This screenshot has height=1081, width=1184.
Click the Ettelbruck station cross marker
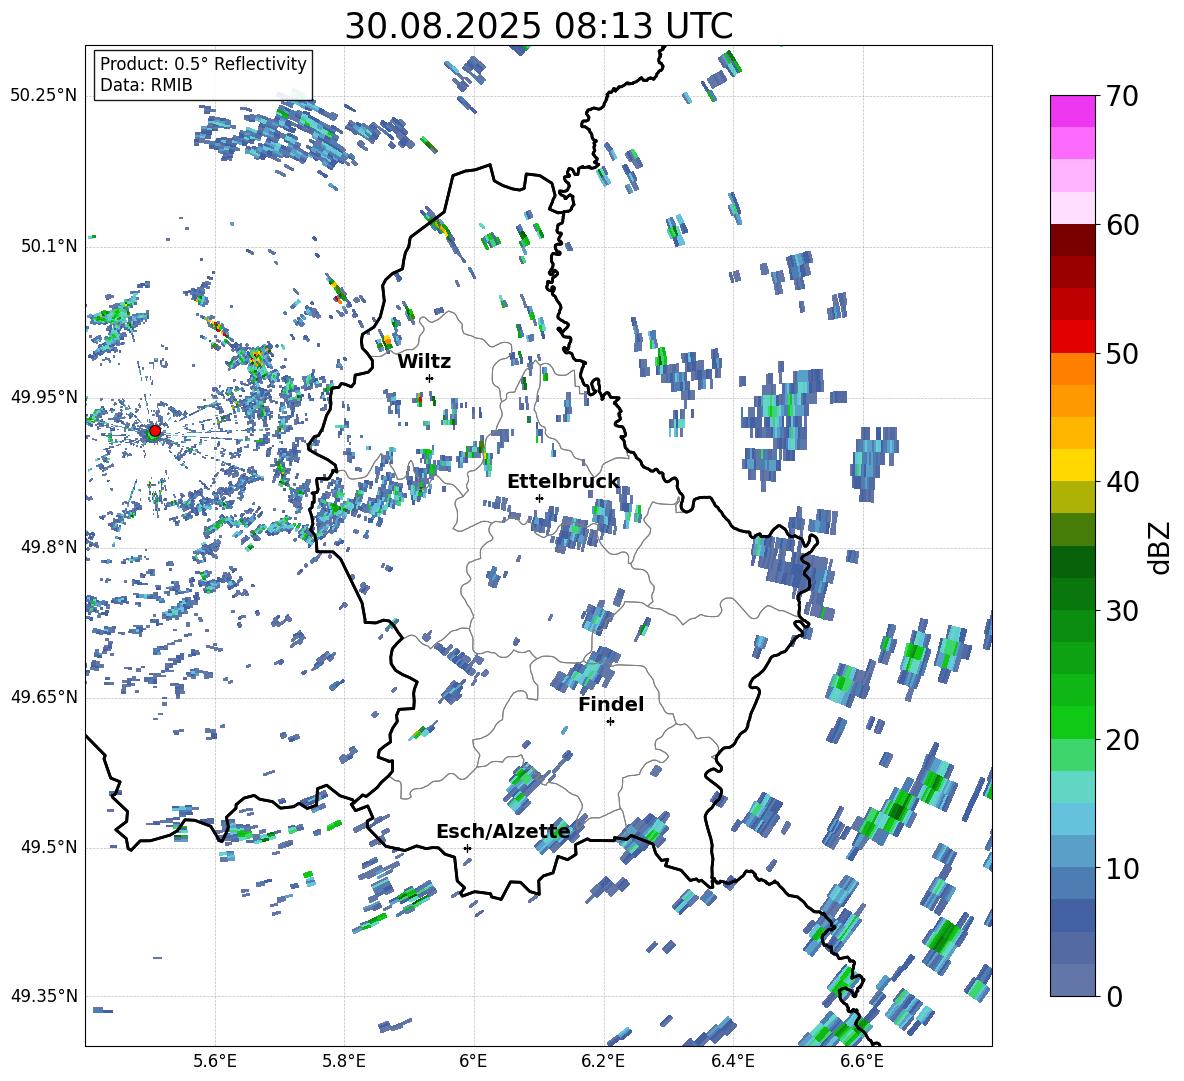pos(539,498)
